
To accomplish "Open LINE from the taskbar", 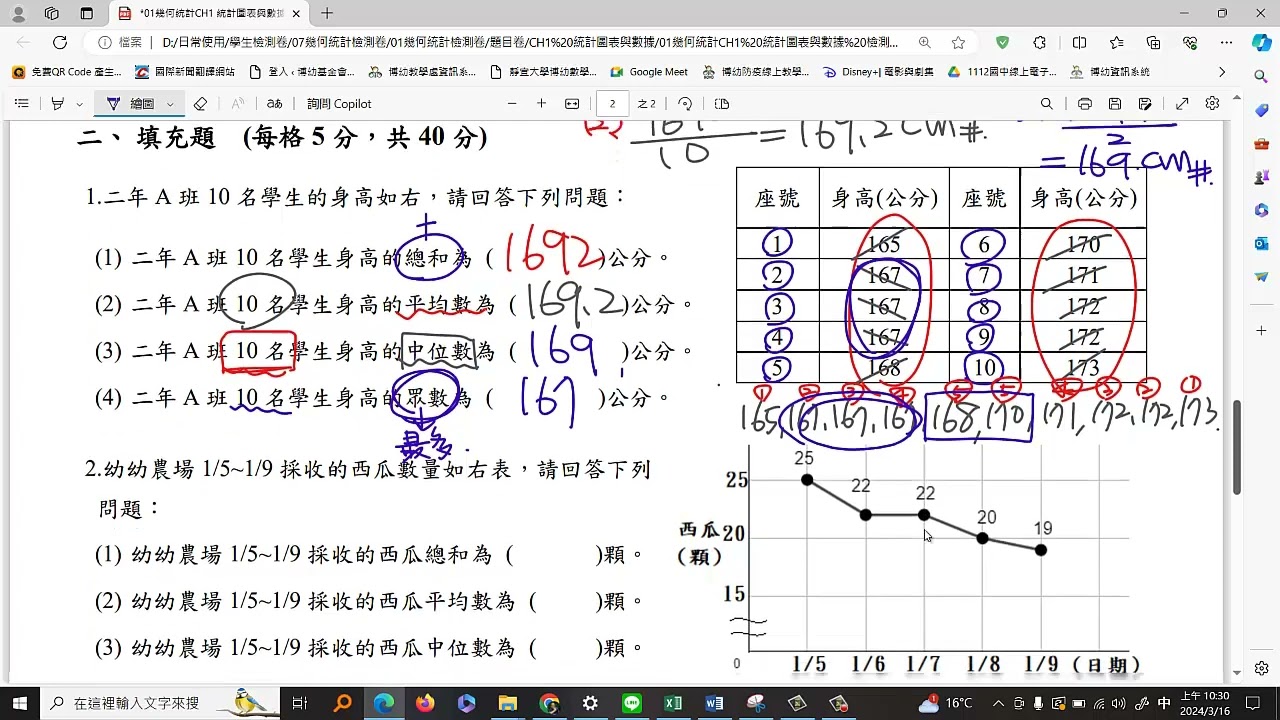I will [x=632, y=703].
